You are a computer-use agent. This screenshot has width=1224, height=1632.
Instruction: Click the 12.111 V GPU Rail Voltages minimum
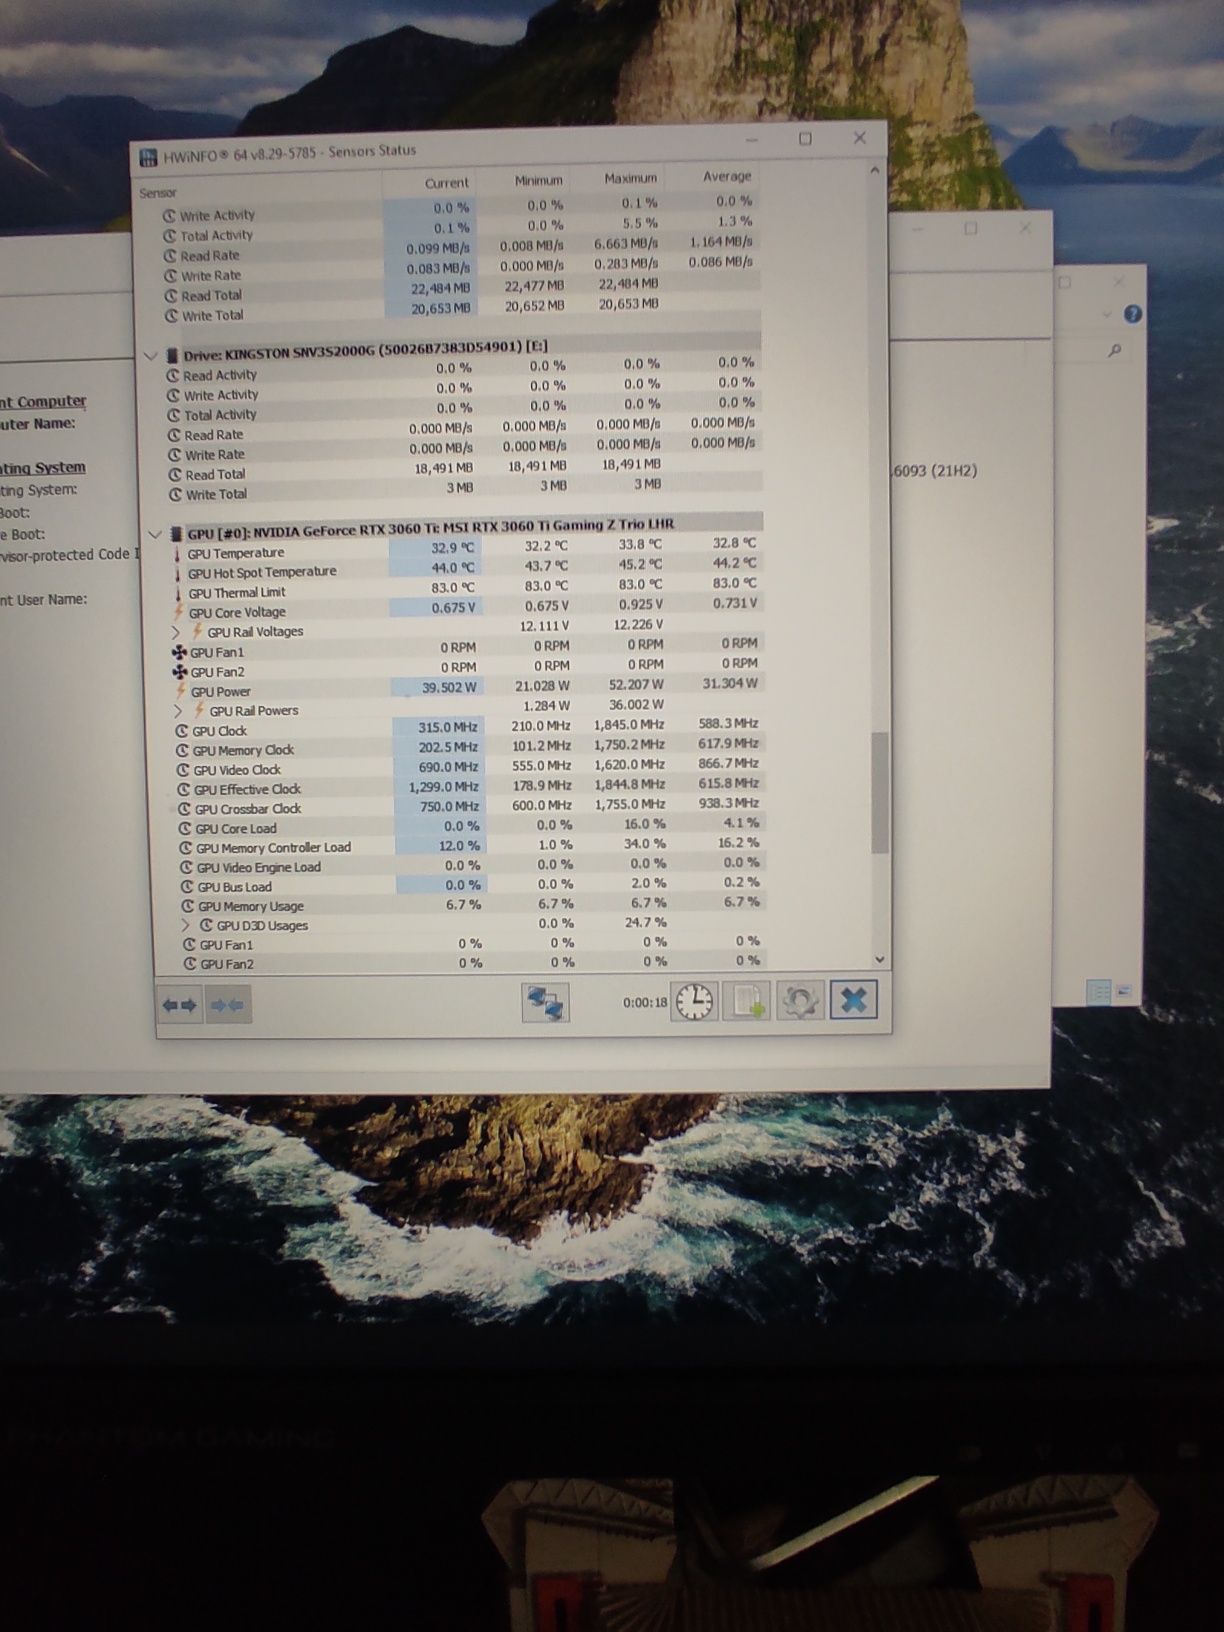pos(544,625)
